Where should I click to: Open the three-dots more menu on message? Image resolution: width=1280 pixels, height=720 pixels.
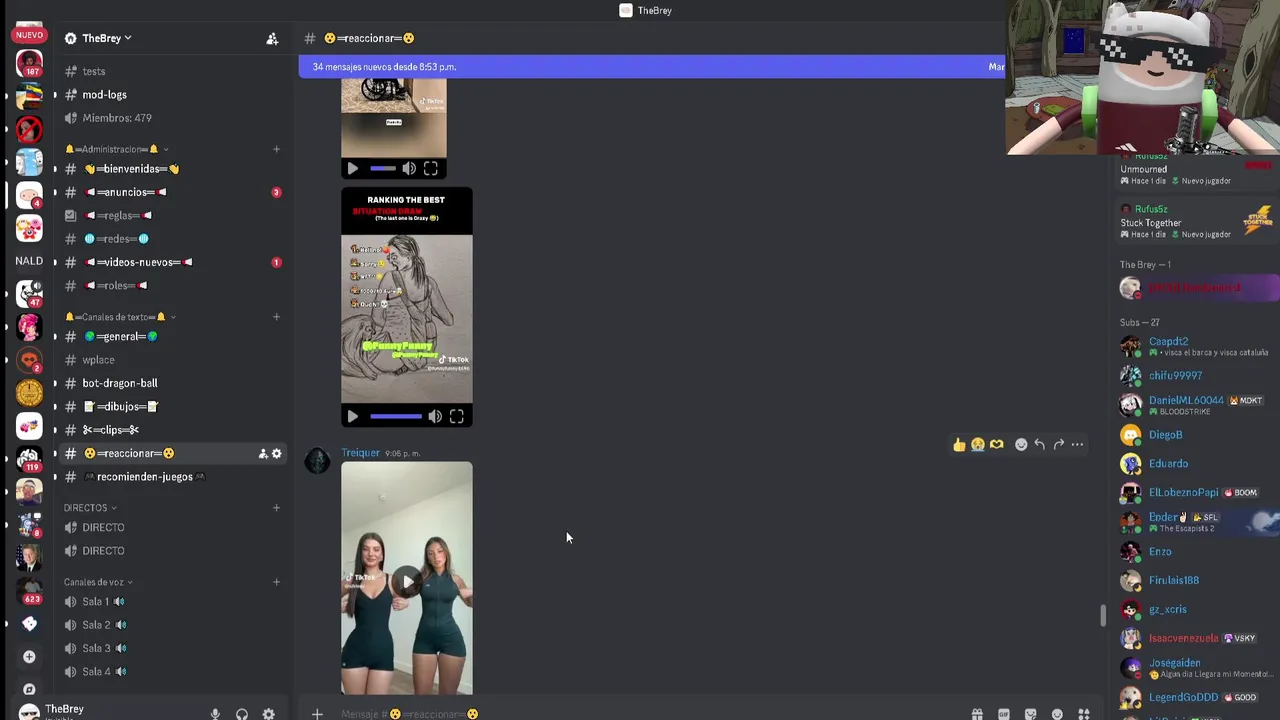(1077, 445)
